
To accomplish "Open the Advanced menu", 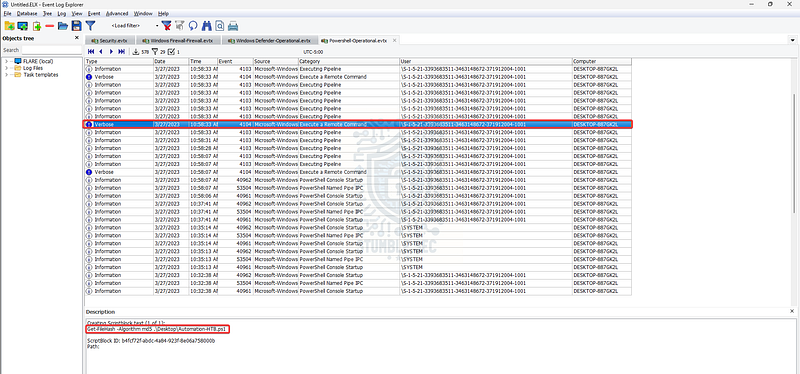I will pos(117,13).
